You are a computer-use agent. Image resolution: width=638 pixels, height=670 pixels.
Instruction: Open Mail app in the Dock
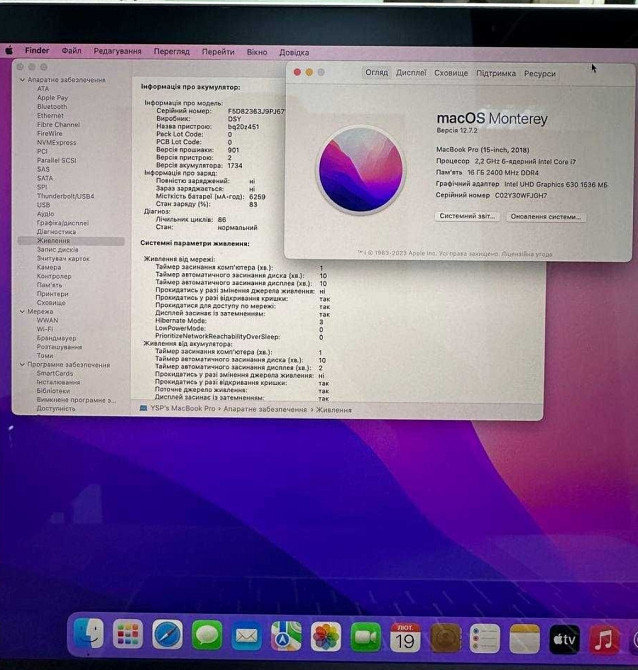point(246,636)
